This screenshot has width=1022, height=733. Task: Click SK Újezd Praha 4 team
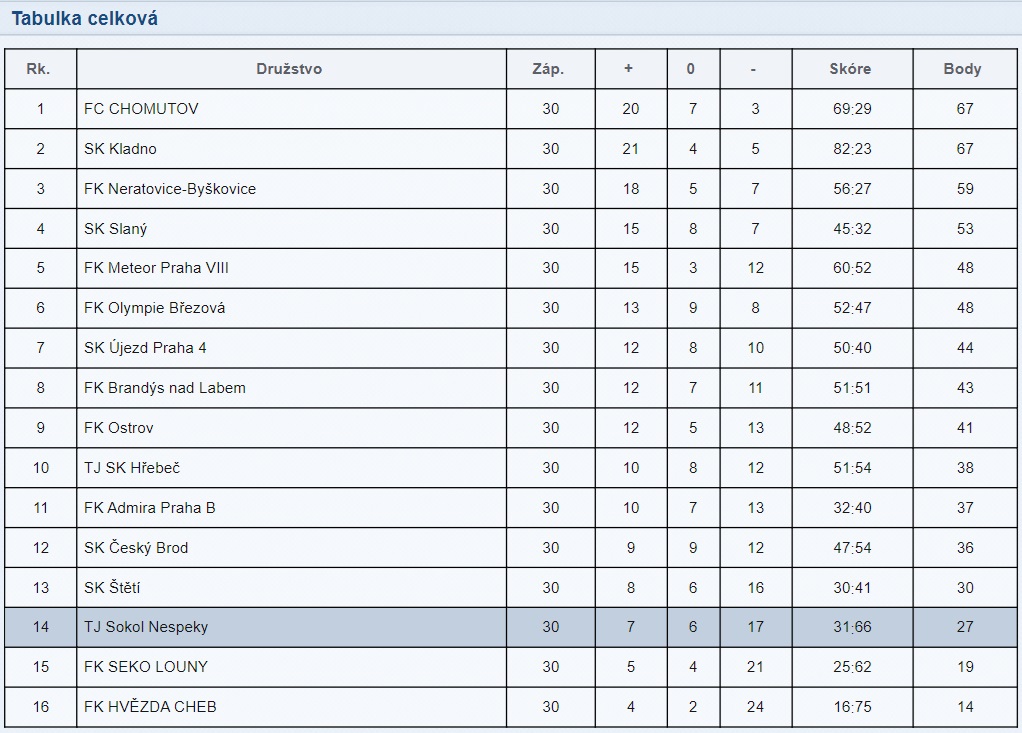coord(145,348)
